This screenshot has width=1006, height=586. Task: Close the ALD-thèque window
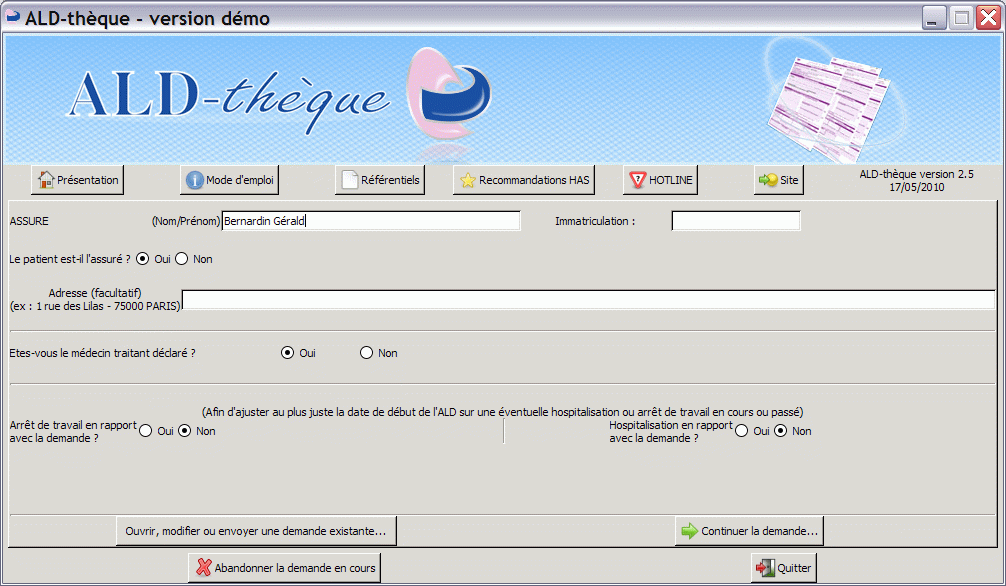988,17
